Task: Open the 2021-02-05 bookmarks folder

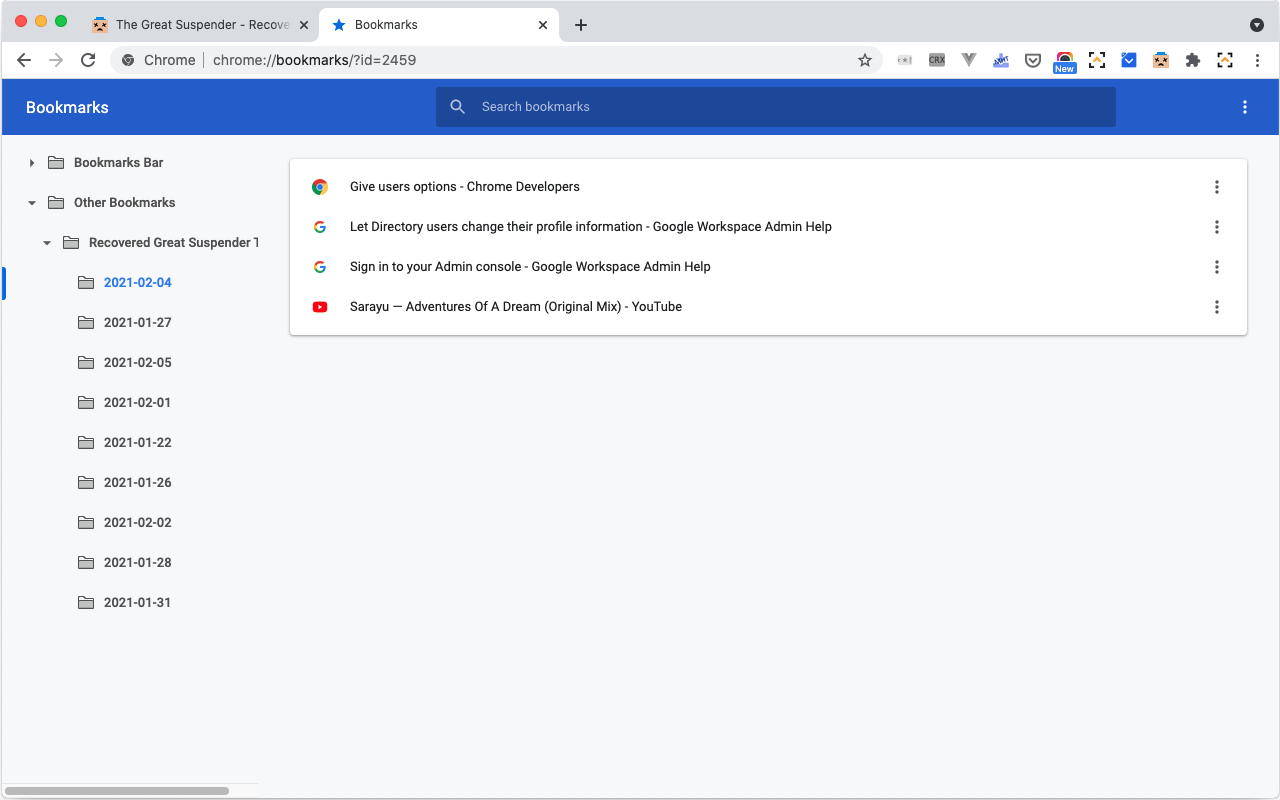Action: pos(137,362)
